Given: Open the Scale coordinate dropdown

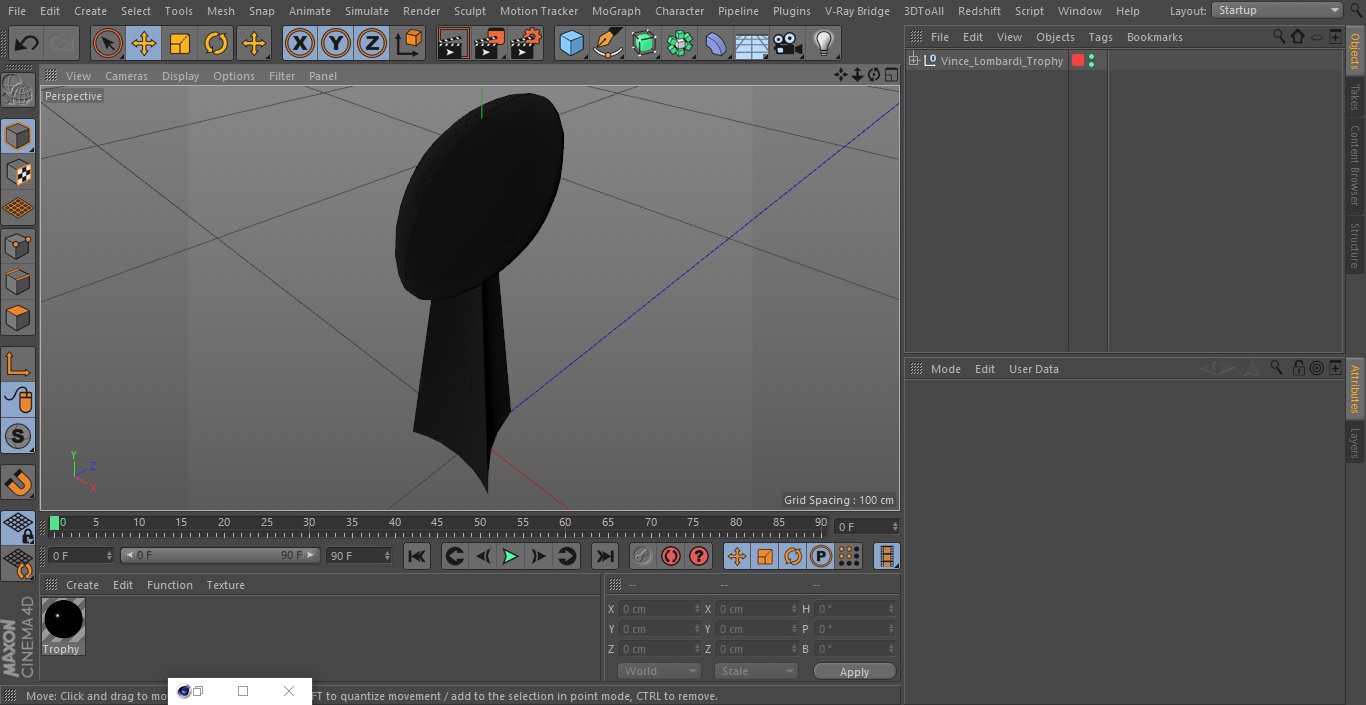Looking at the screenshot, I should [x=756, y=671].
